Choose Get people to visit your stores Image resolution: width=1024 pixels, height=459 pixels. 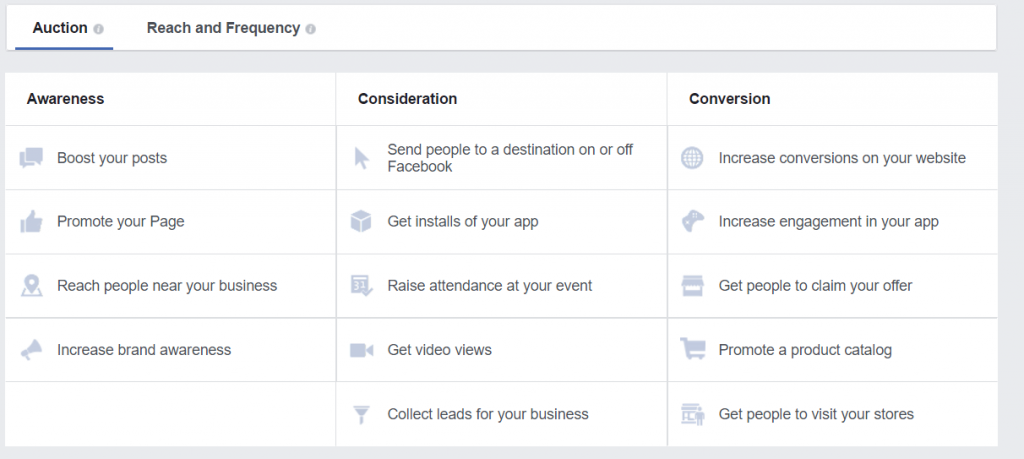[833, 415]
